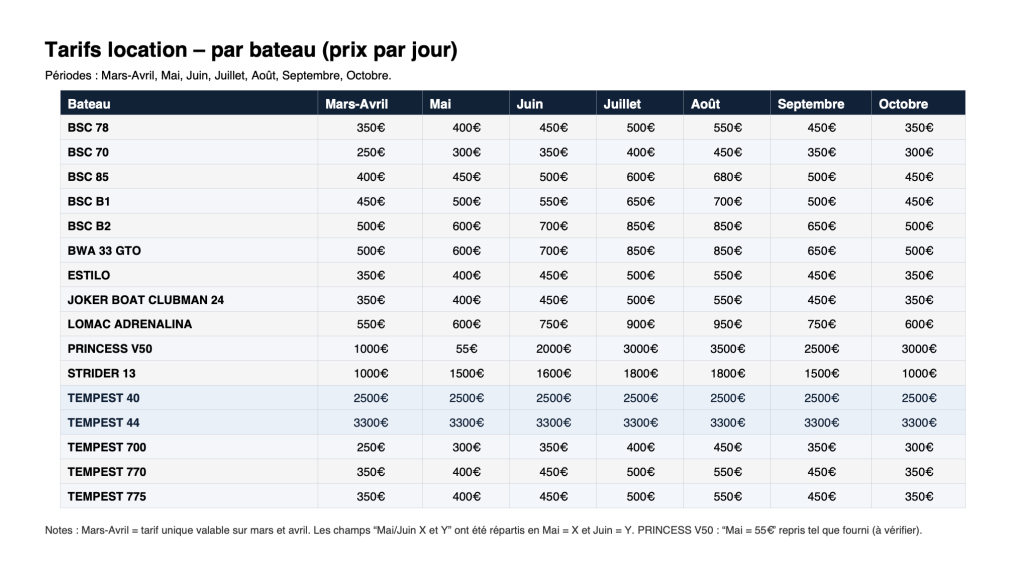Select the Septembre column header
The height and width of the screenshot is (579, 1024).
810,104
